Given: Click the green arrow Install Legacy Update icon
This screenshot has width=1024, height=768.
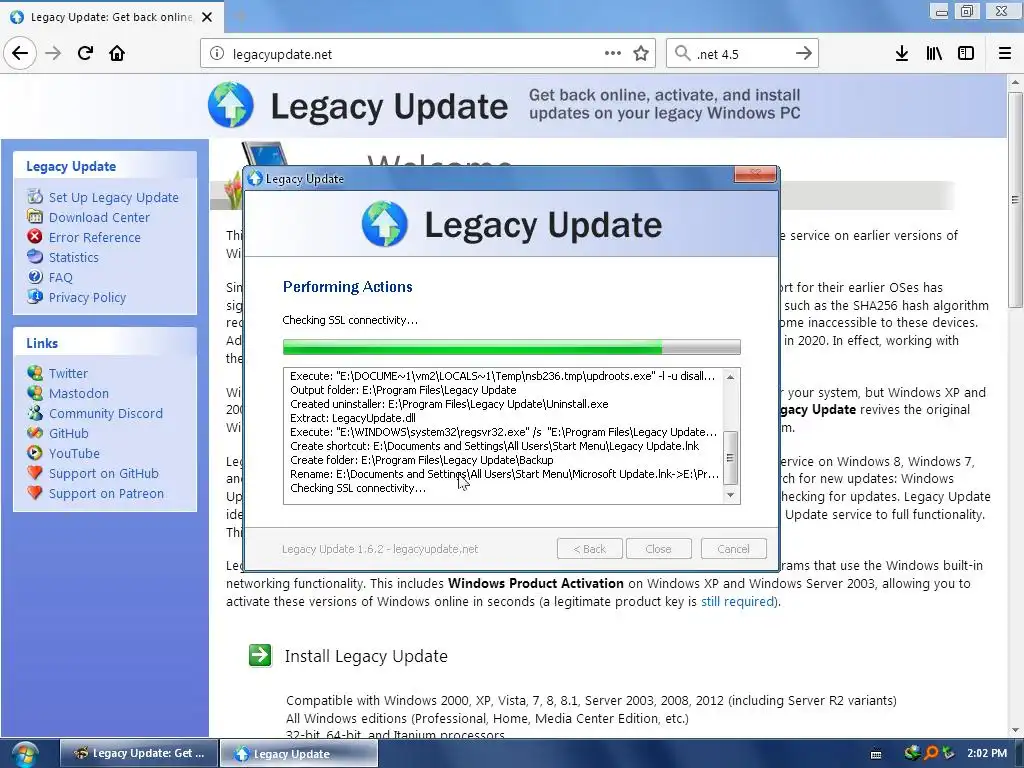Looking at the screenshot, I should (x=260, y=655).
